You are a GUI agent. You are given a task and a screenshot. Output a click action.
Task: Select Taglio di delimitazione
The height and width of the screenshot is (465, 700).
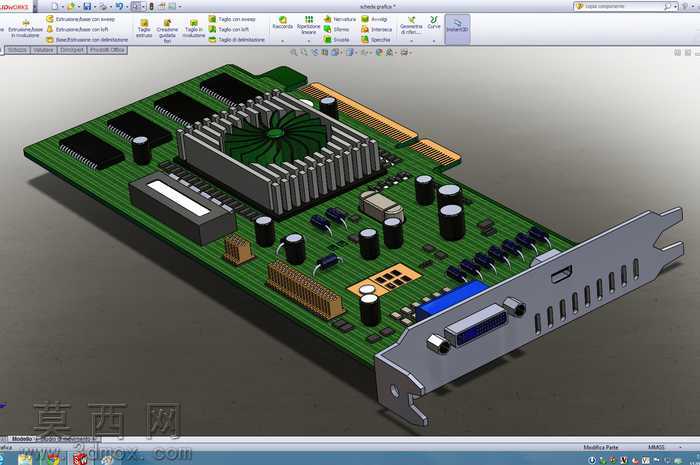tap(237, 40)
